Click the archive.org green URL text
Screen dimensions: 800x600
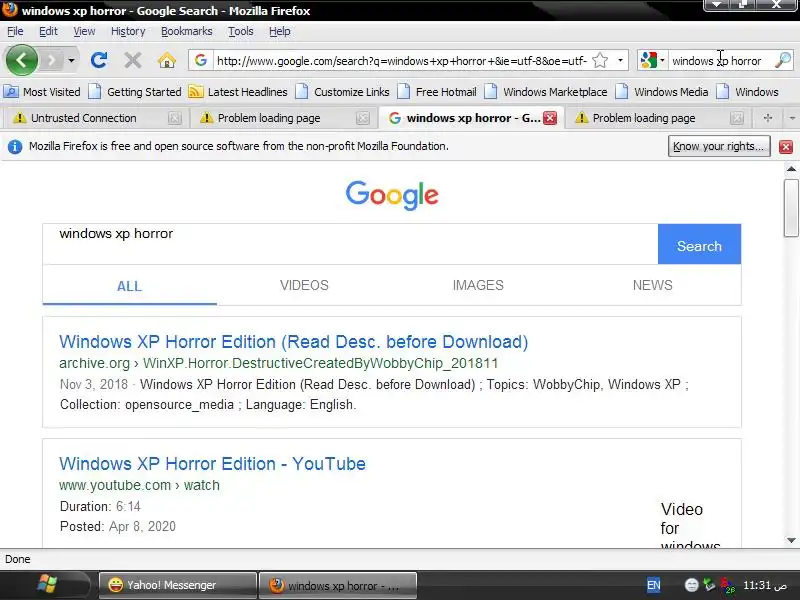click(279, 363)
